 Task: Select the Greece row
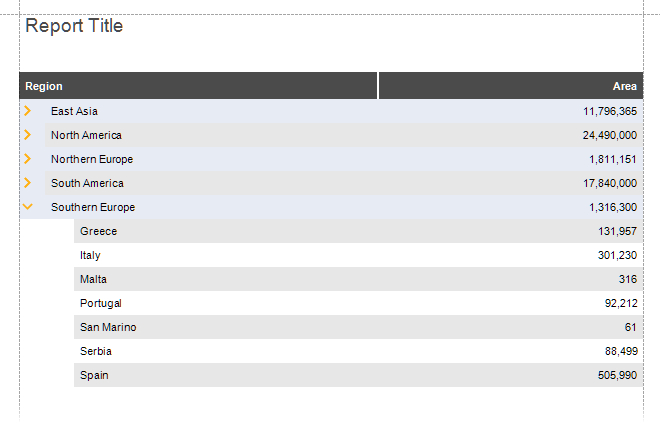click(358, 231)
